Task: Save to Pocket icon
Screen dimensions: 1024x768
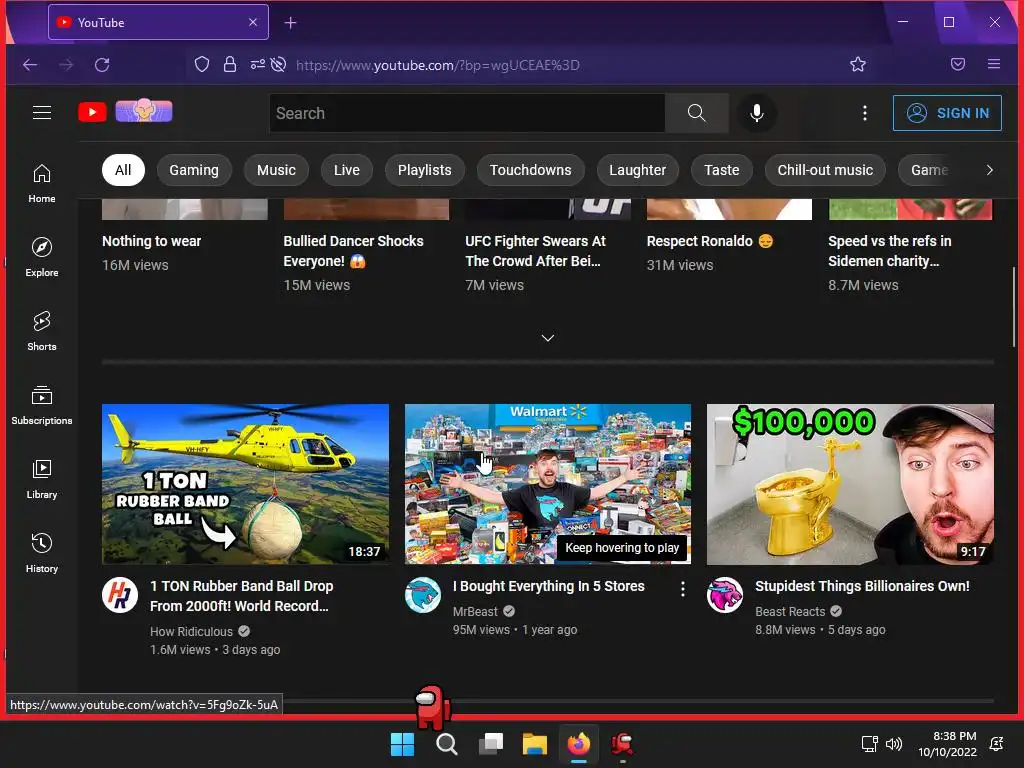Action: point(957,64)
